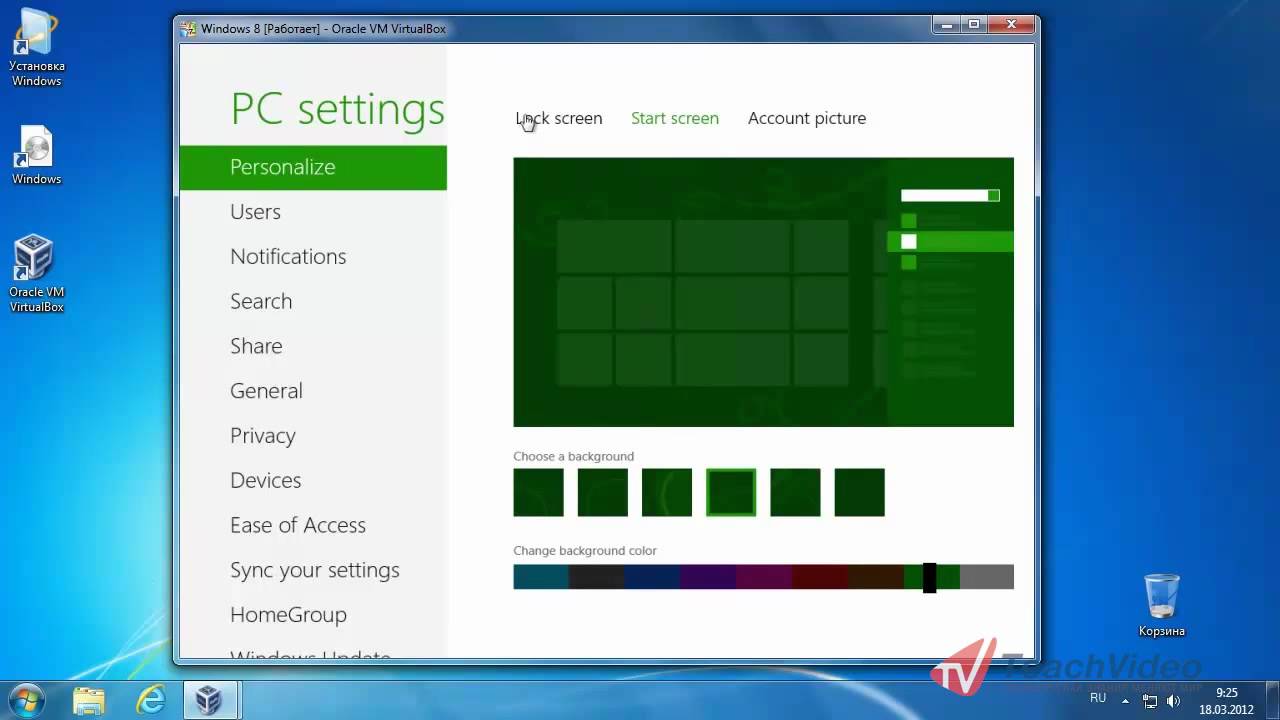This screenshot has width=1280, height=720.
Task: Click the black color slider handle
Action: pos(929,577)
